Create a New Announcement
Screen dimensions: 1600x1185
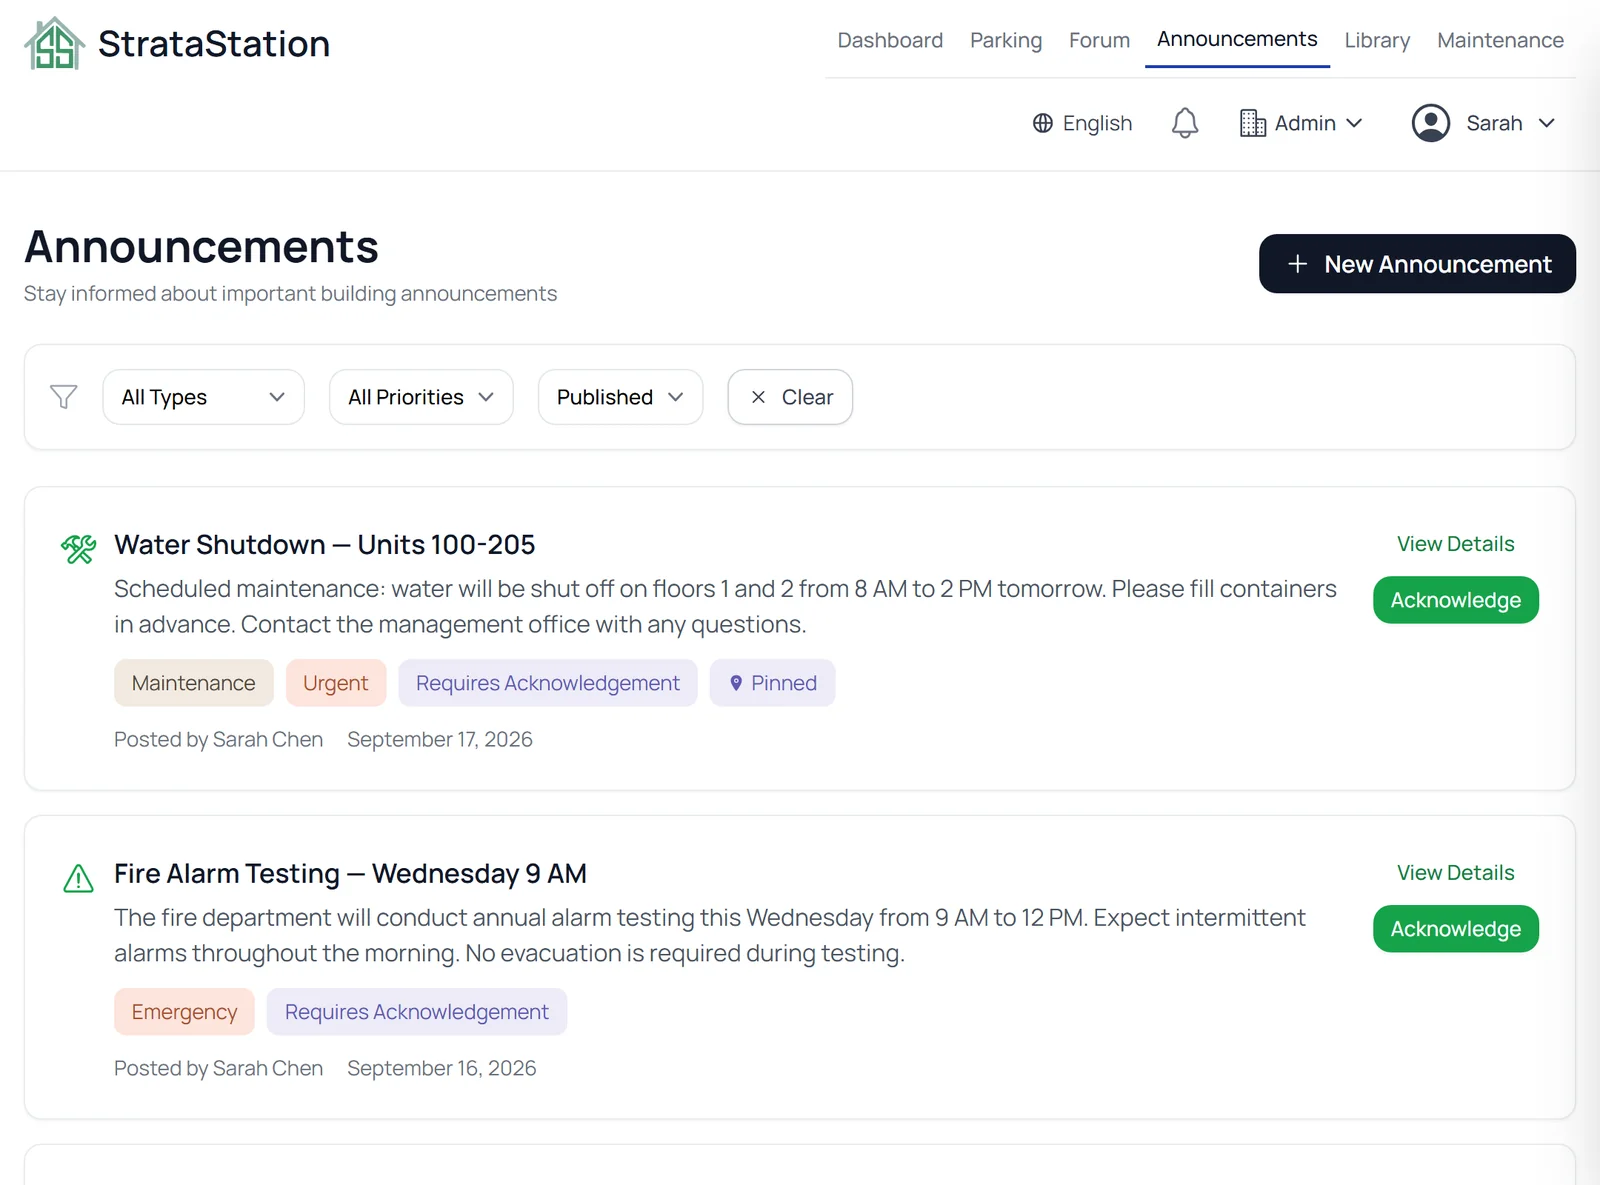tap(1417, 264)
